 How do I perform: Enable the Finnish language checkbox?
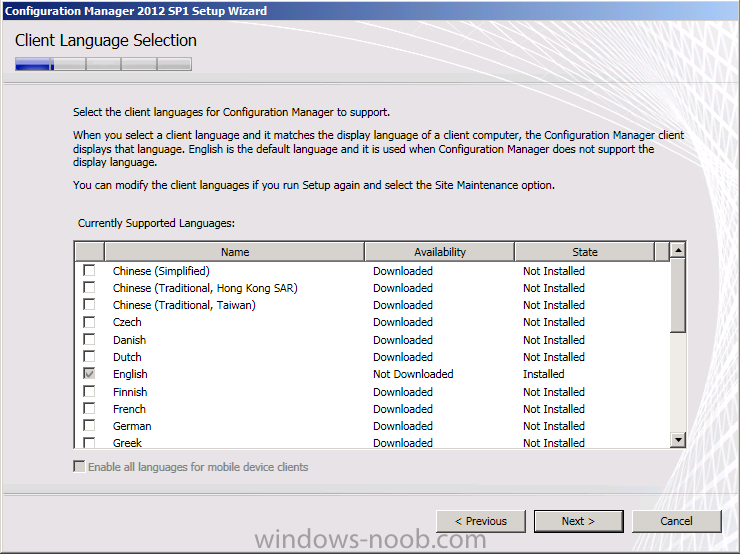[89, 391]
